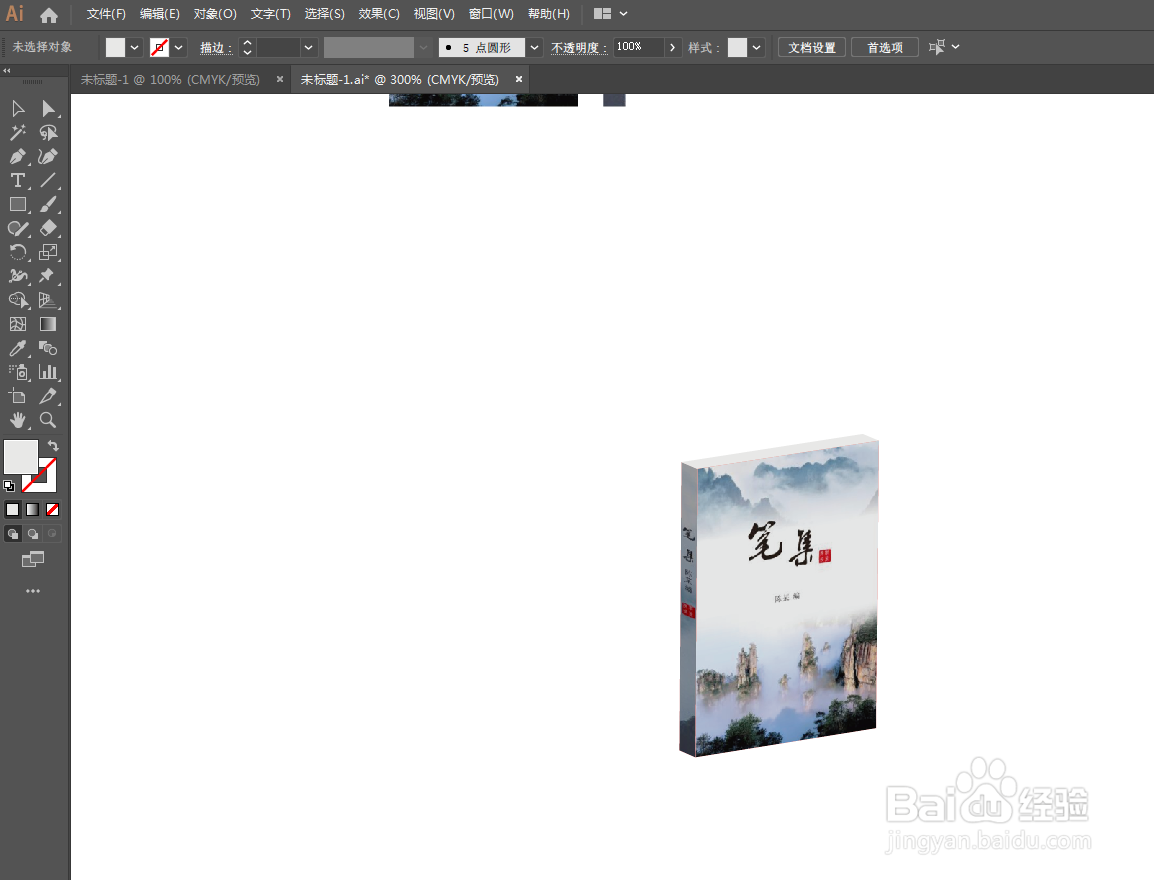Collapse the tools panel double-arrow
1154x880 pixels.
(x=7, y=71)
